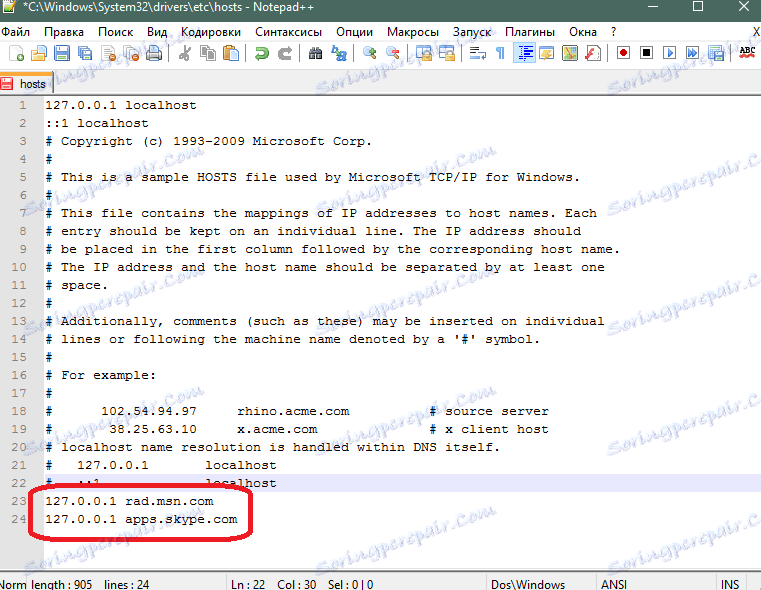761x590 pixels.
Task: Toggle the Document Map icon
Action: pos(570,53)
